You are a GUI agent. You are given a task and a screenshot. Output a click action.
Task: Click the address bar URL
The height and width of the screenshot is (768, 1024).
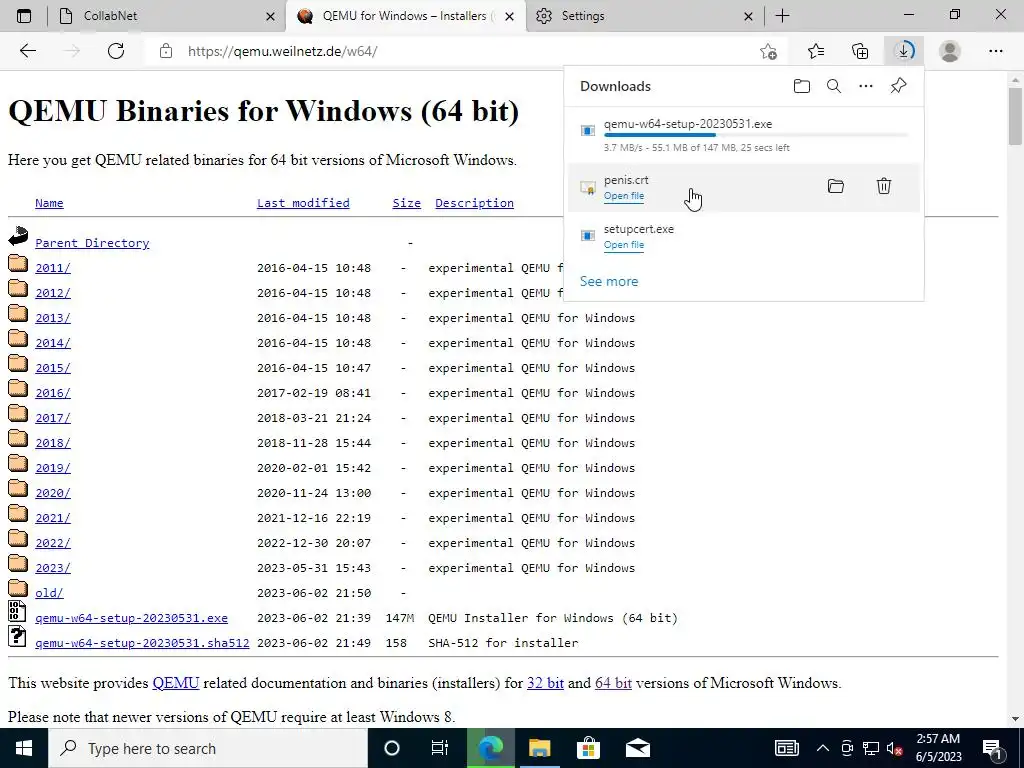pos(283,51)
